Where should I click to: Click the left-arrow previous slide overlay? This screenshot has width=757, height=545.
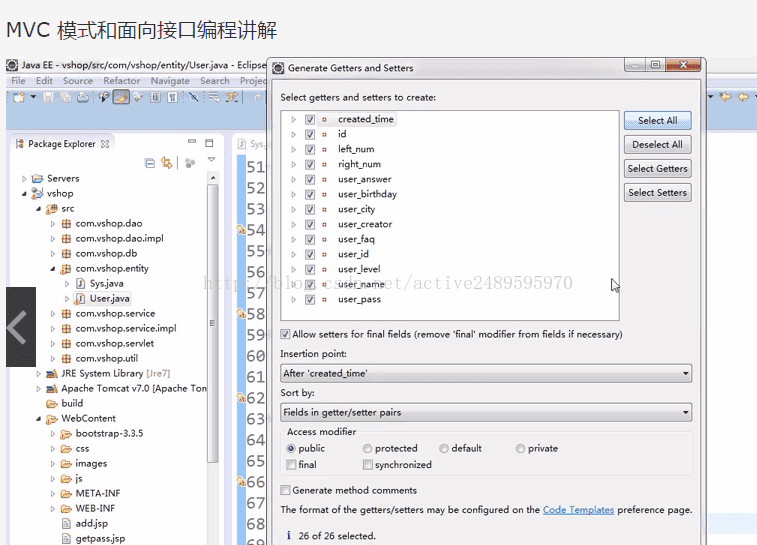pyautogui.click(x=21, y=327)
